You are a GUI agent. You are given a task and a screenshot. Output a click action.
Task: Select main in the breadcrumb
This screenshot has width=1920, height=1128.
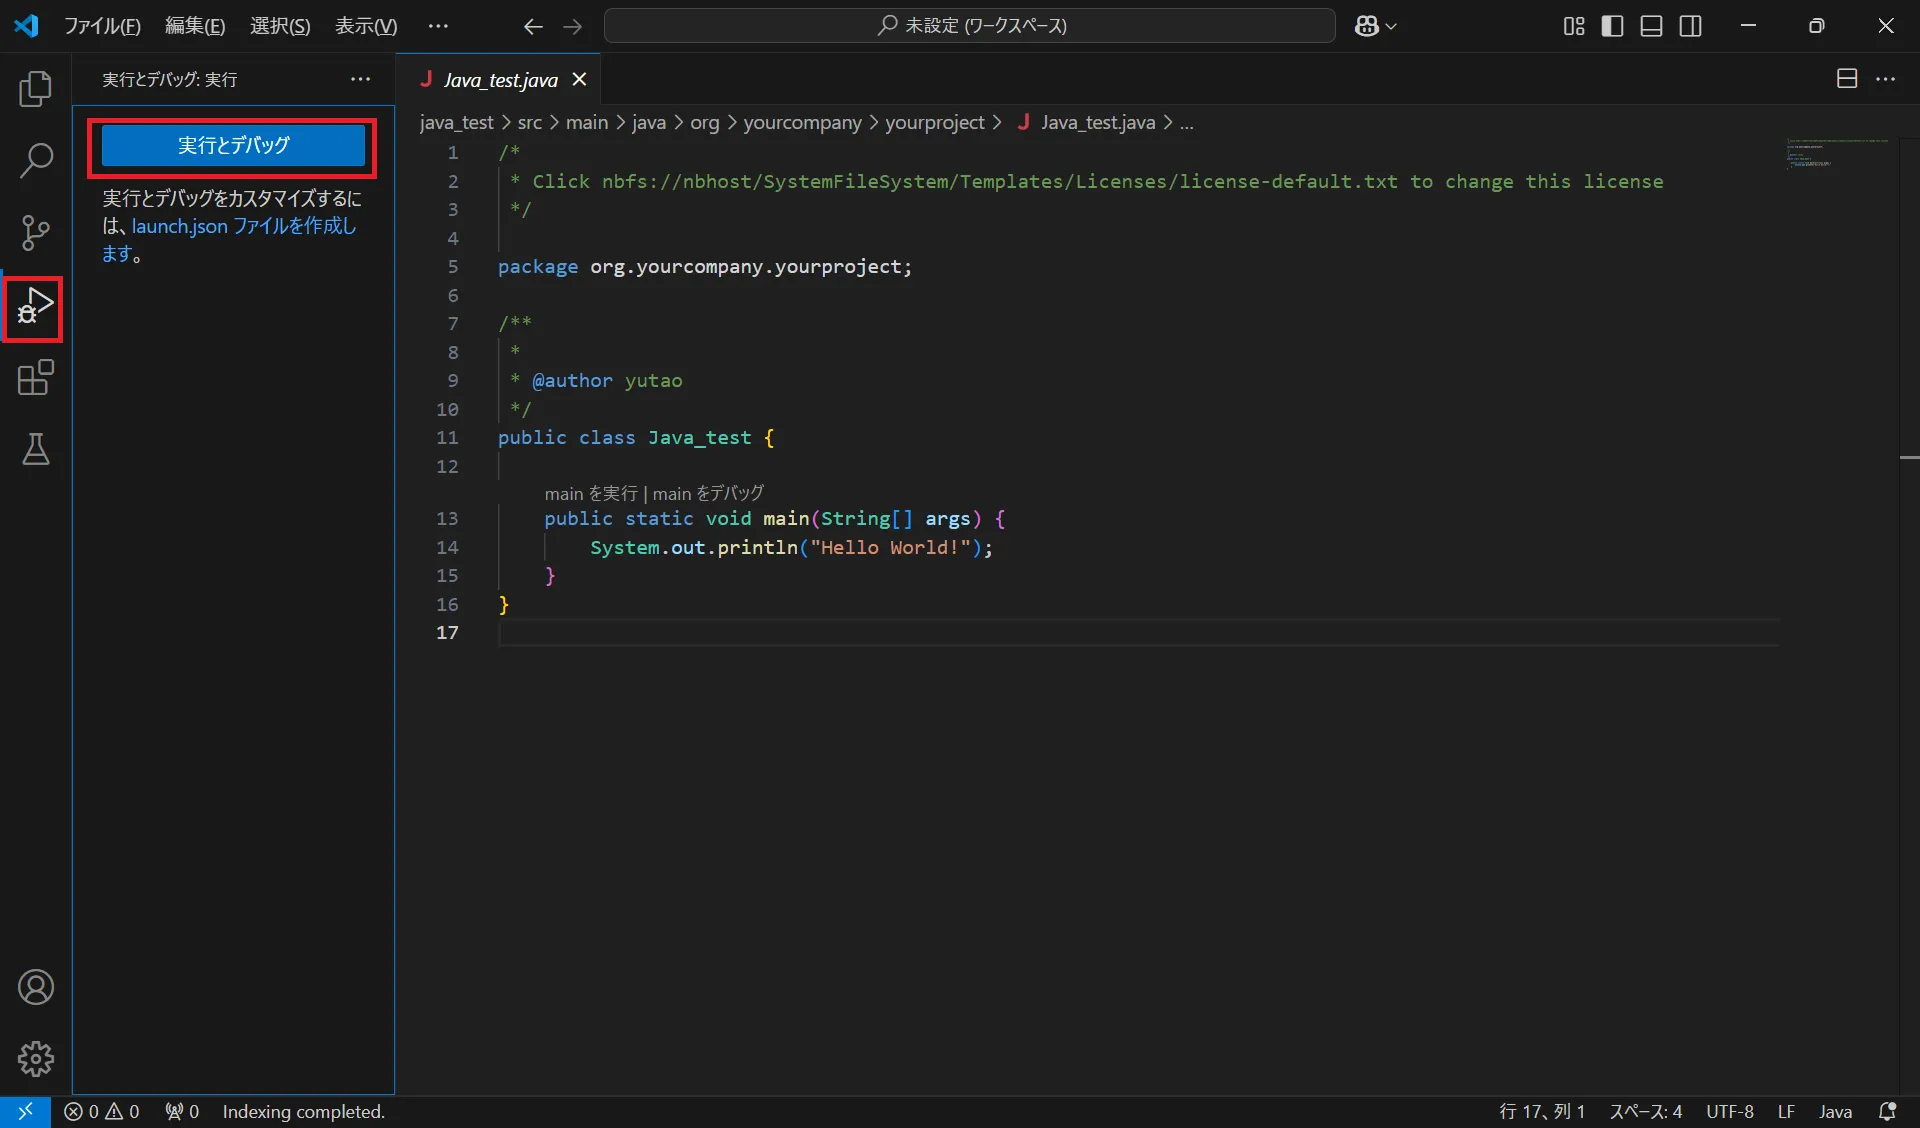tap(587, 122)
